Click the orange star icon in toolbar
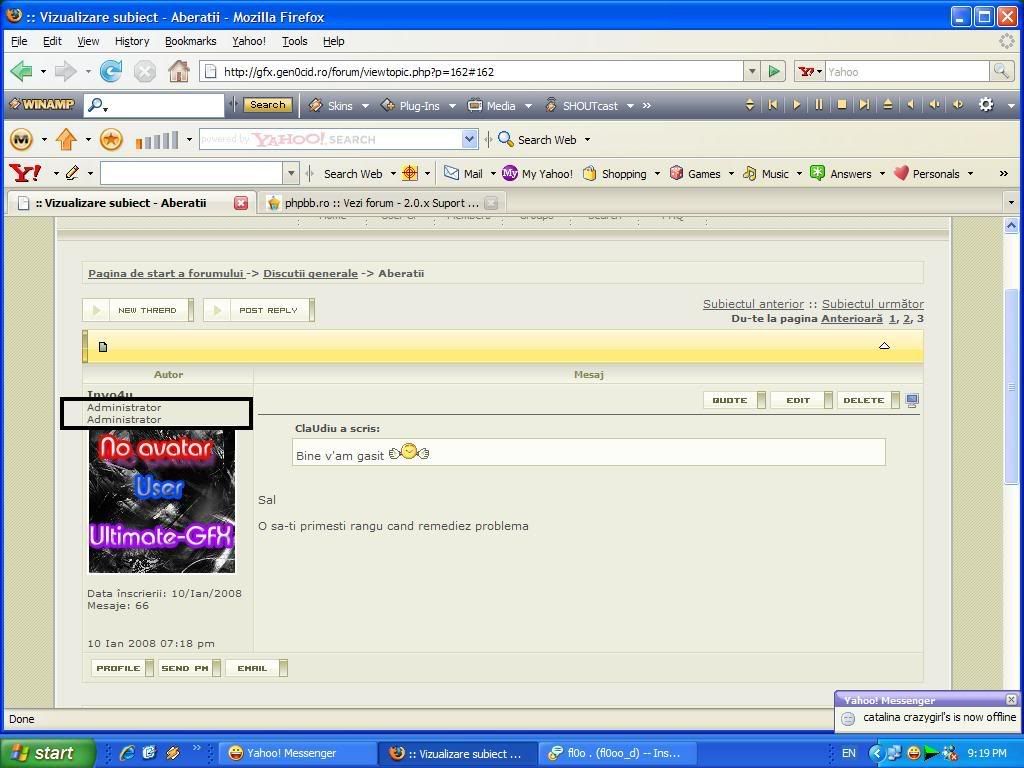1024x768 pixels. coord(111,139)
